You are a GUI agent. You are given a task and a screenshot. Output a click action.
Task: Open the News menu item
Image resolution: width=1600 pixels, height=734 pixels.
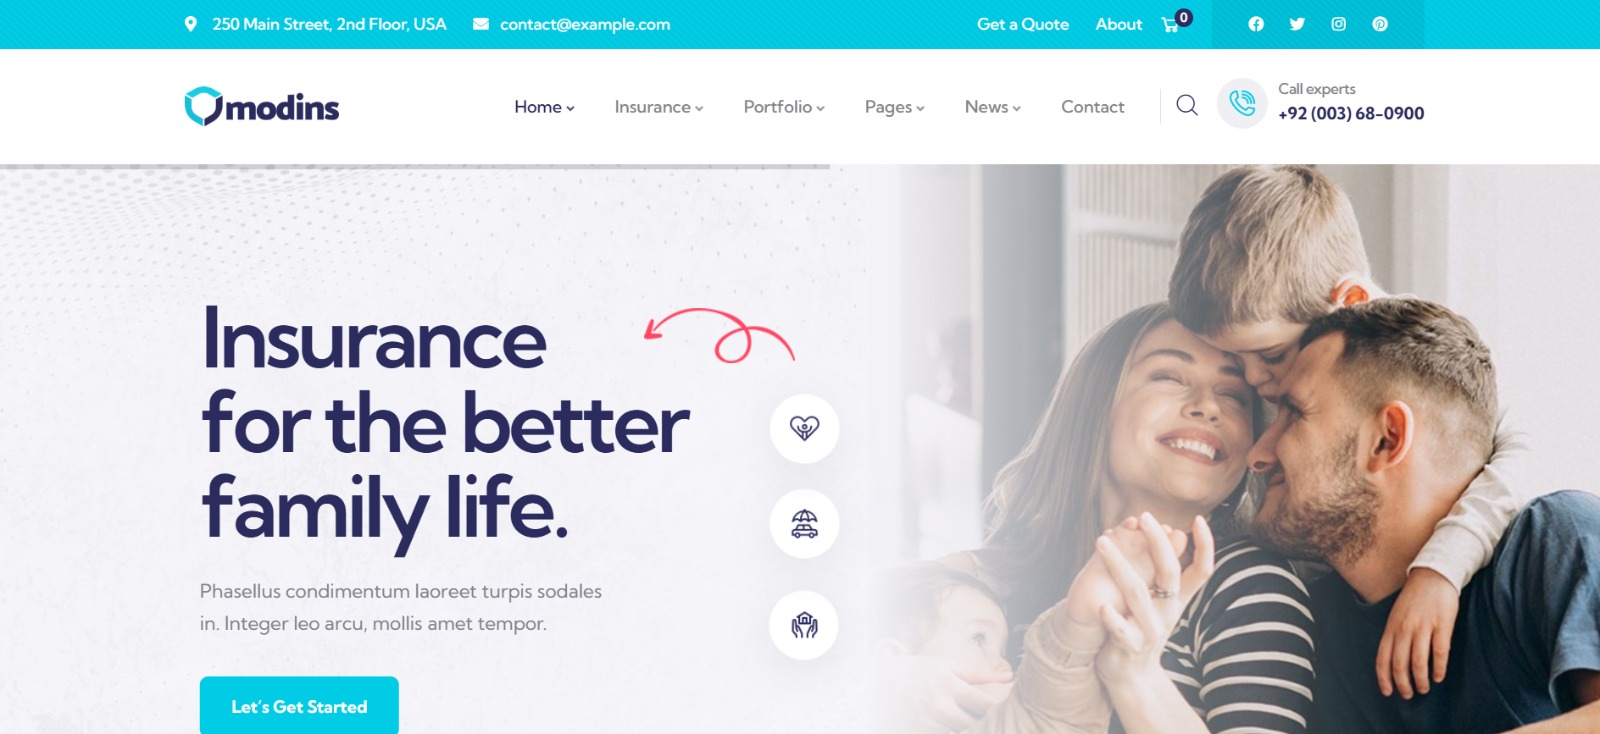pos(993,107)
